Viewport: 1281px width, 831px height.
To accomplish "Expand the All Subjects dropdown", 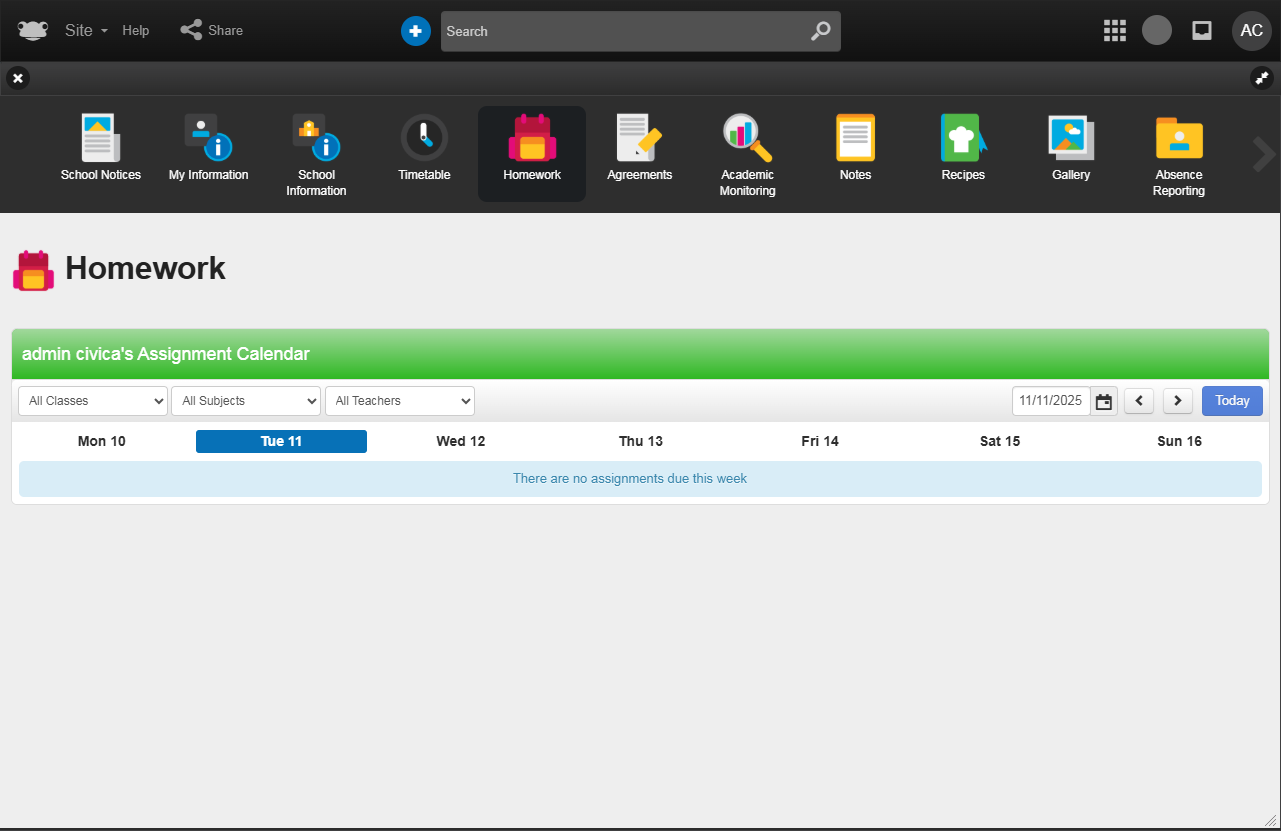I will [x=246, y=401].
